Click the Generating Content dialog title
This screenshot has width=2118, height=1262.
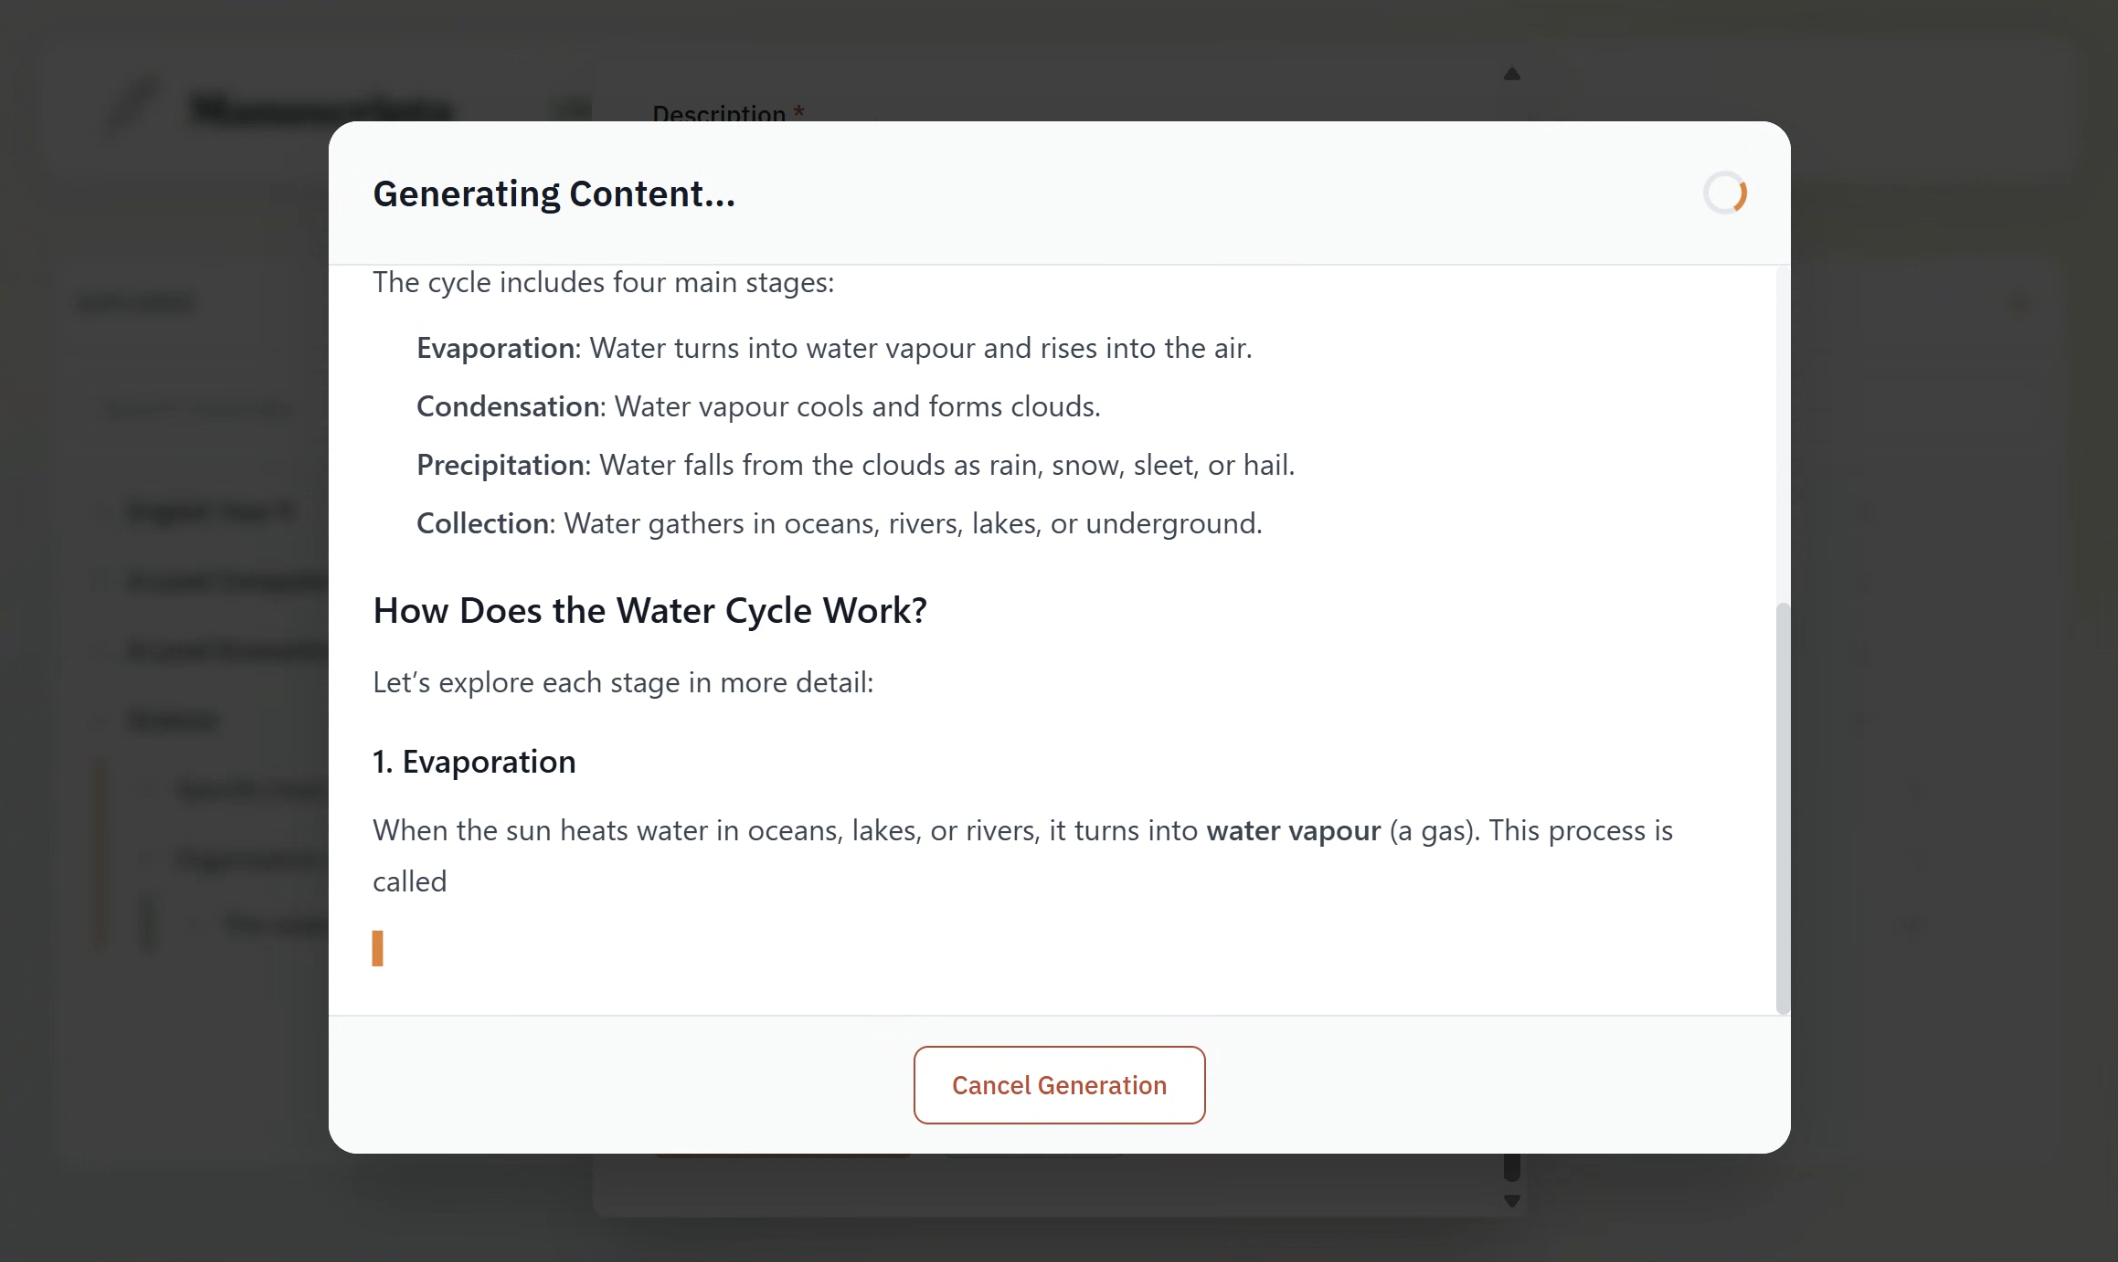point(554,193)
